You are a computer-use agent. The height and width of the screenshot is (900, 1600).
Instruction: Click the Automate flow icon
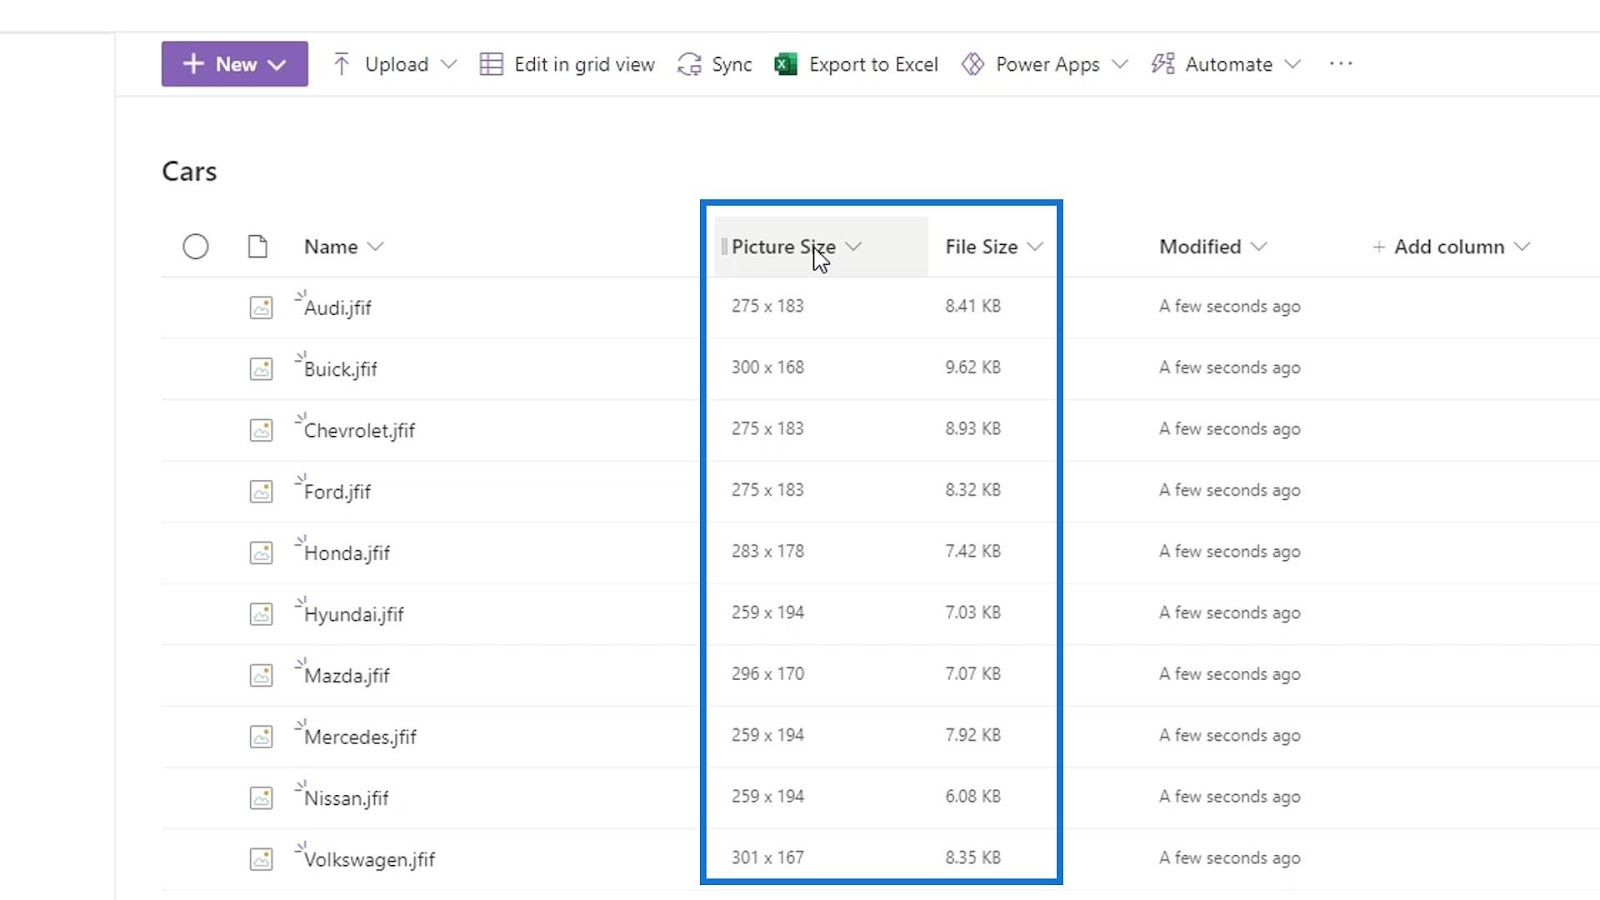click(x=1162, y=64)
